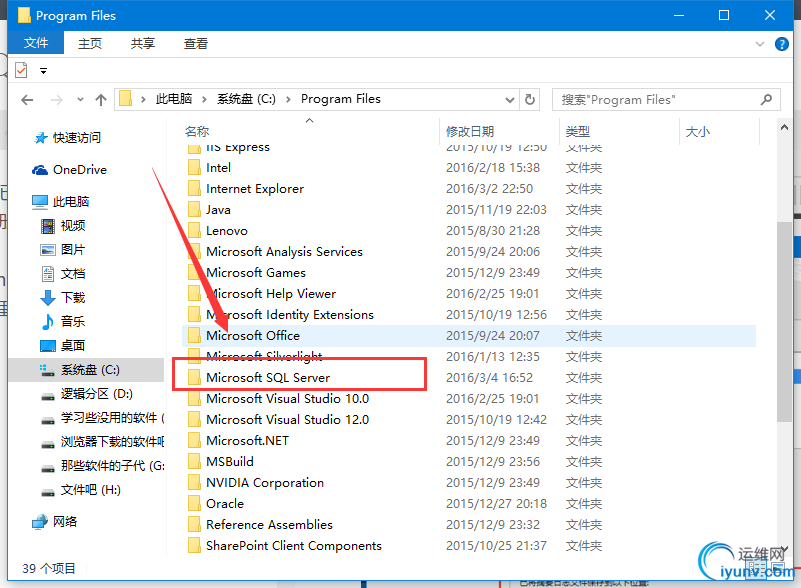Viewport: 801px width, 588px height.
Task: Select 快速访问 in the navigation pane
Action: coord(67,137)
